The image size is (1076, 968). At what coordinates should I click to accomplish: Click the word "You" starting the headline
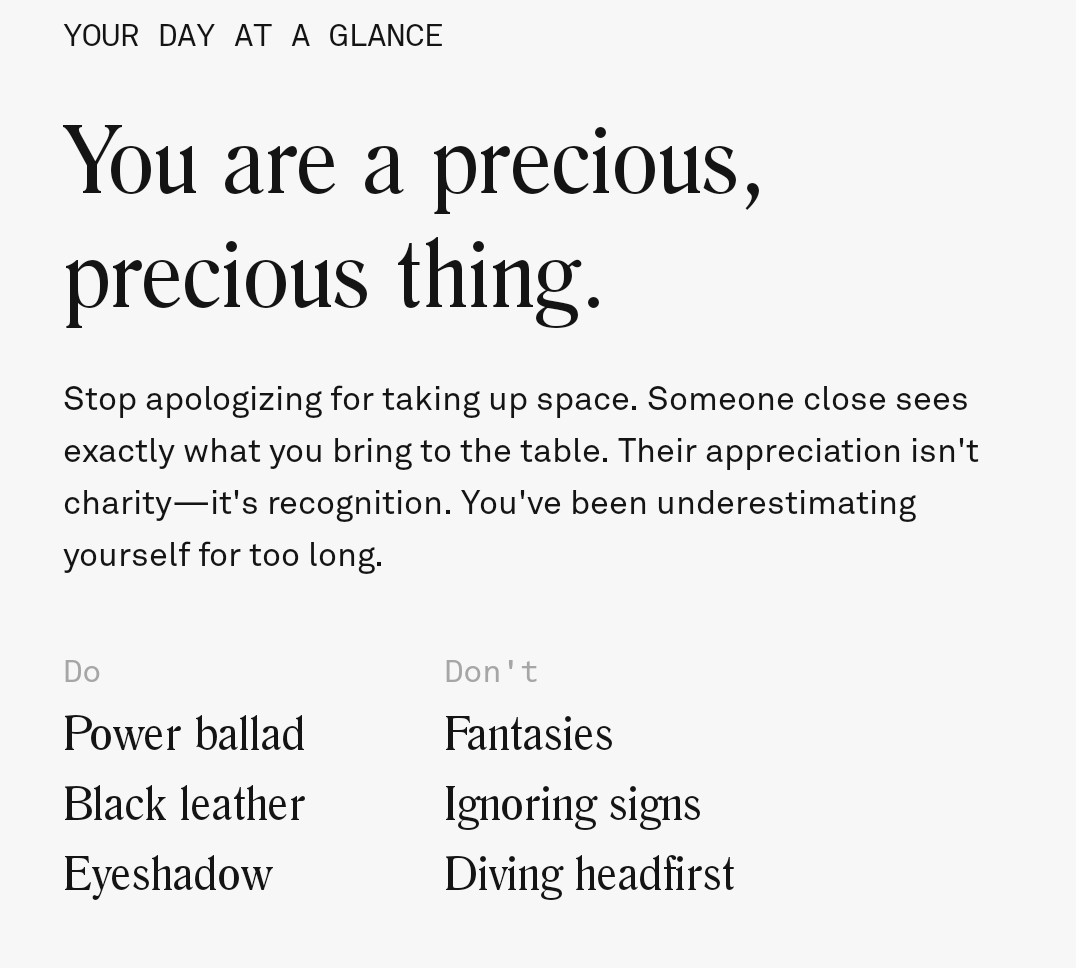[x=130, y=163]
